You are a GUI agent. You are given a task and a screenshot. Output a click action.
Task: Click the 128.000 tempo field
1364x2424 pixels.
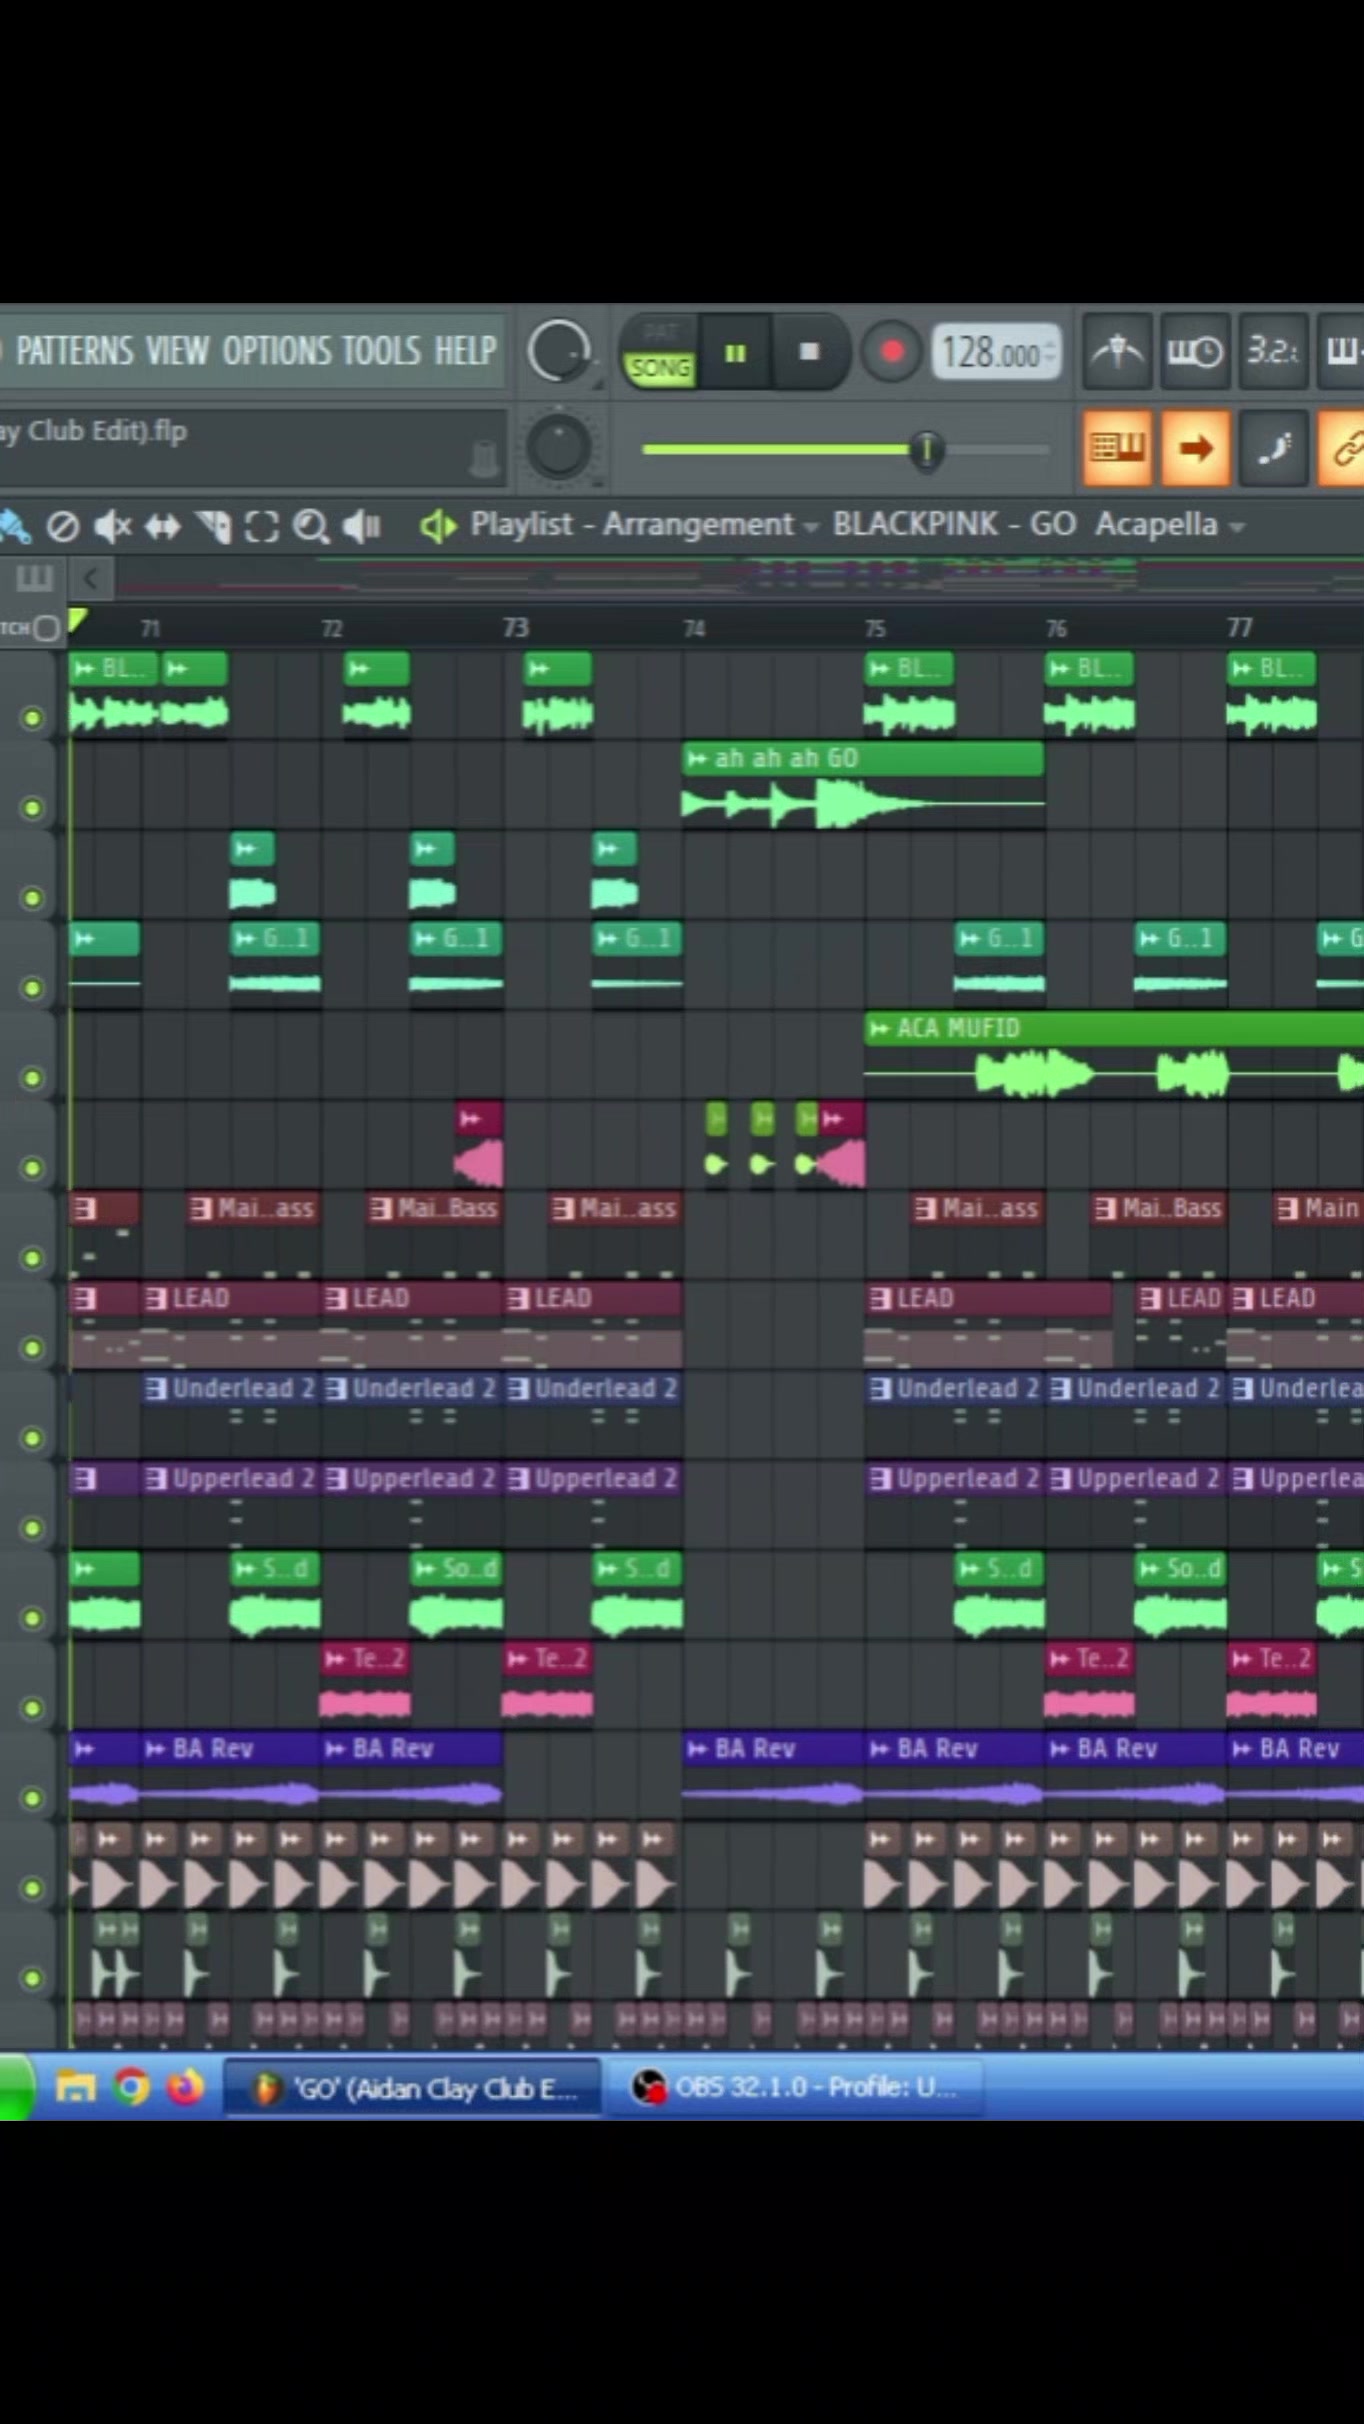click(x=996, y=352)
